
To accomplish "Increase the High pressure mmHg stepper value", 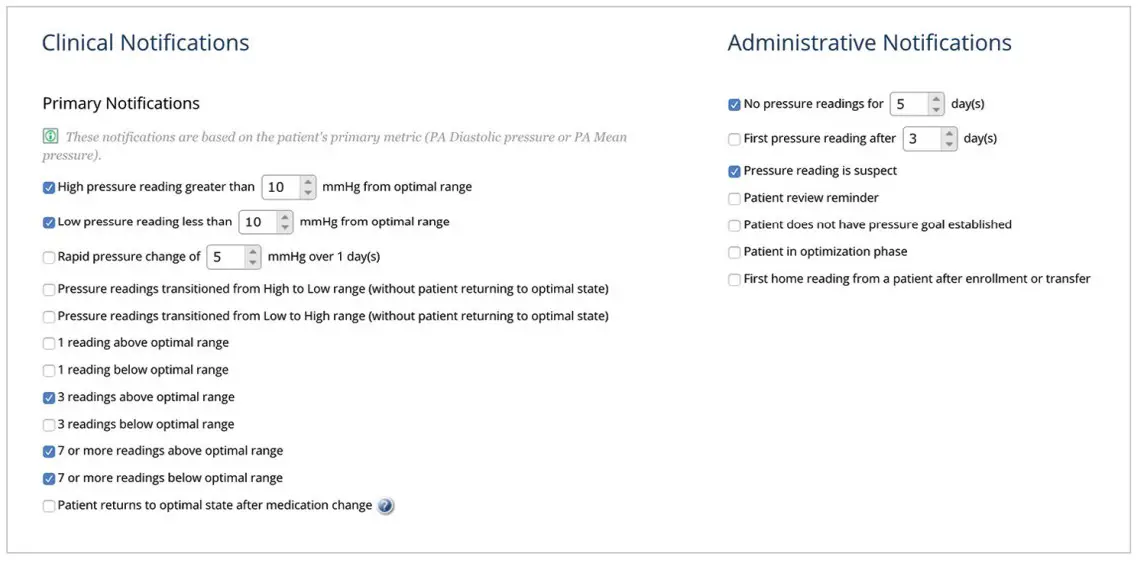I will (x=308, y=182).
